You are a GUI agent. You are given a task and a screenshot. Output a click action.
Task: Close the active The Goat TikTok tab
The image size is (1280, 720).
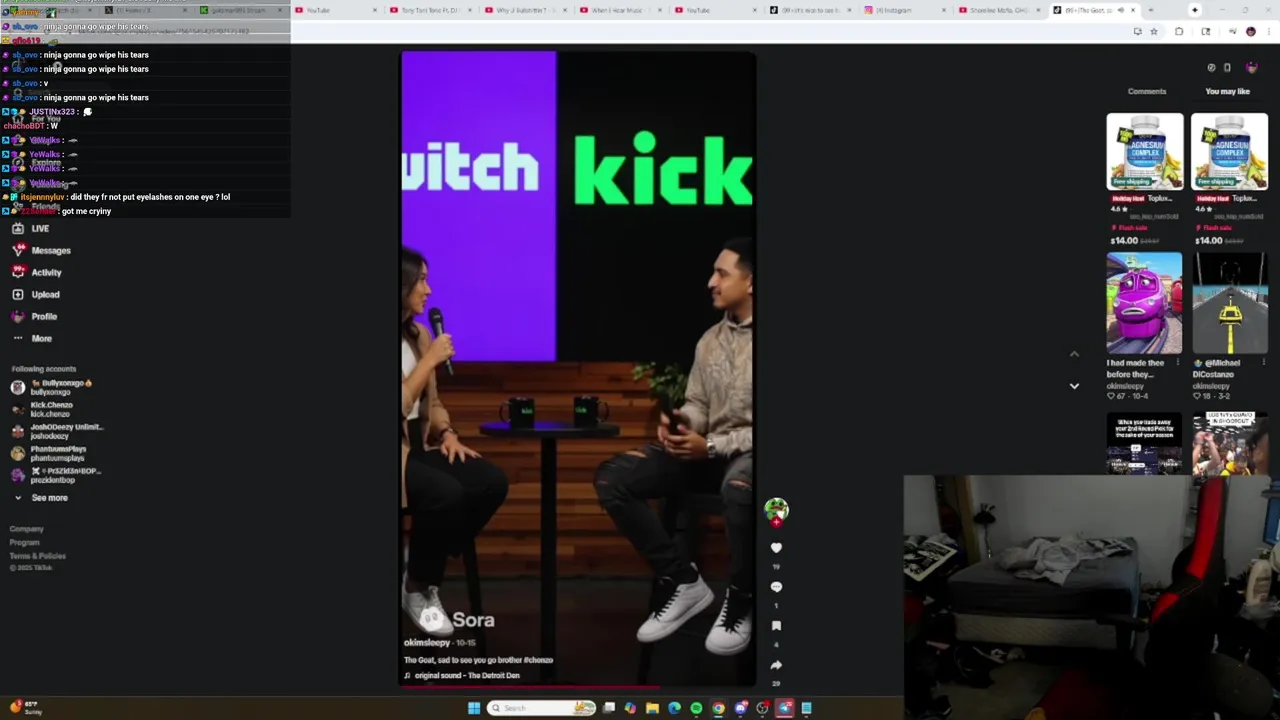[1133, 10]
